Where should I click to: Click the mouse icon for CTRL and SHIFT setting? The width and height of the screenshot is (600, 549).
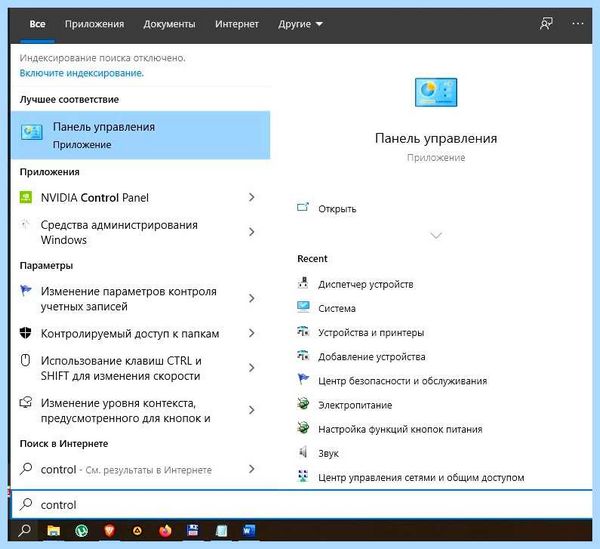pos(25,360)
